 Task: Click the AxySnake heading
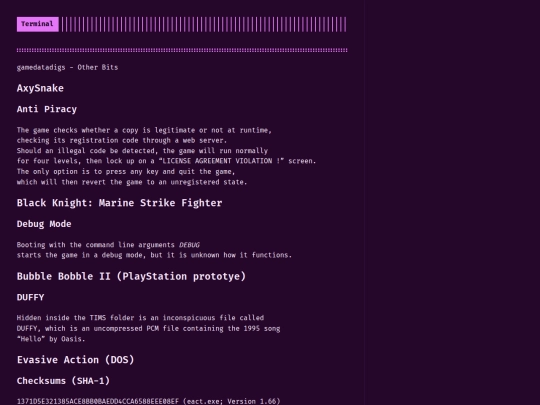[x=40, y=88]
